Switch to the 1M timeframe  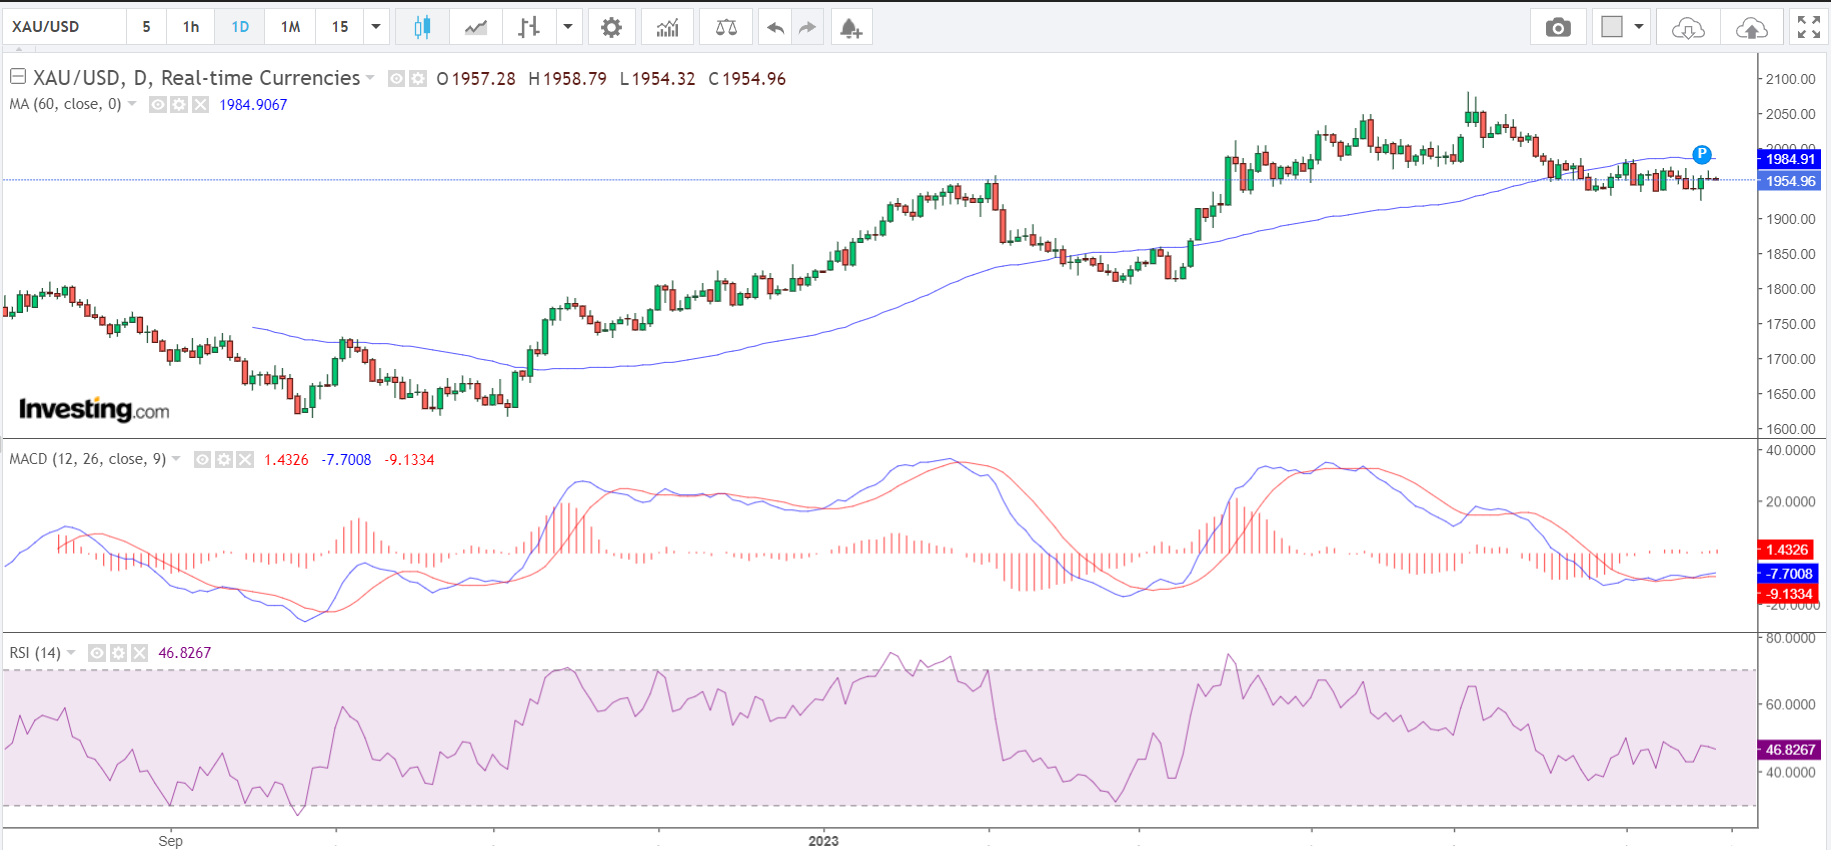[290, 27]
